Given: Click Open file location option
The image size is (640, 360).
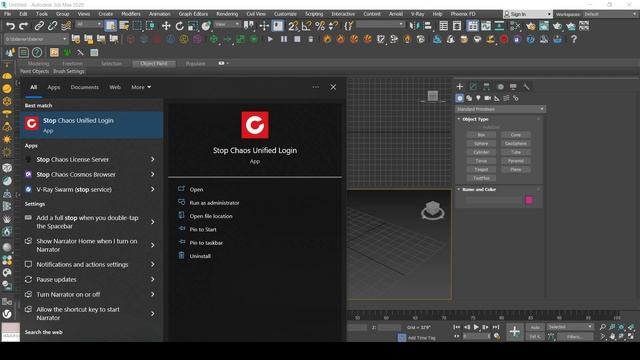Looking at the screenshot, I should (x=211, y=216).
